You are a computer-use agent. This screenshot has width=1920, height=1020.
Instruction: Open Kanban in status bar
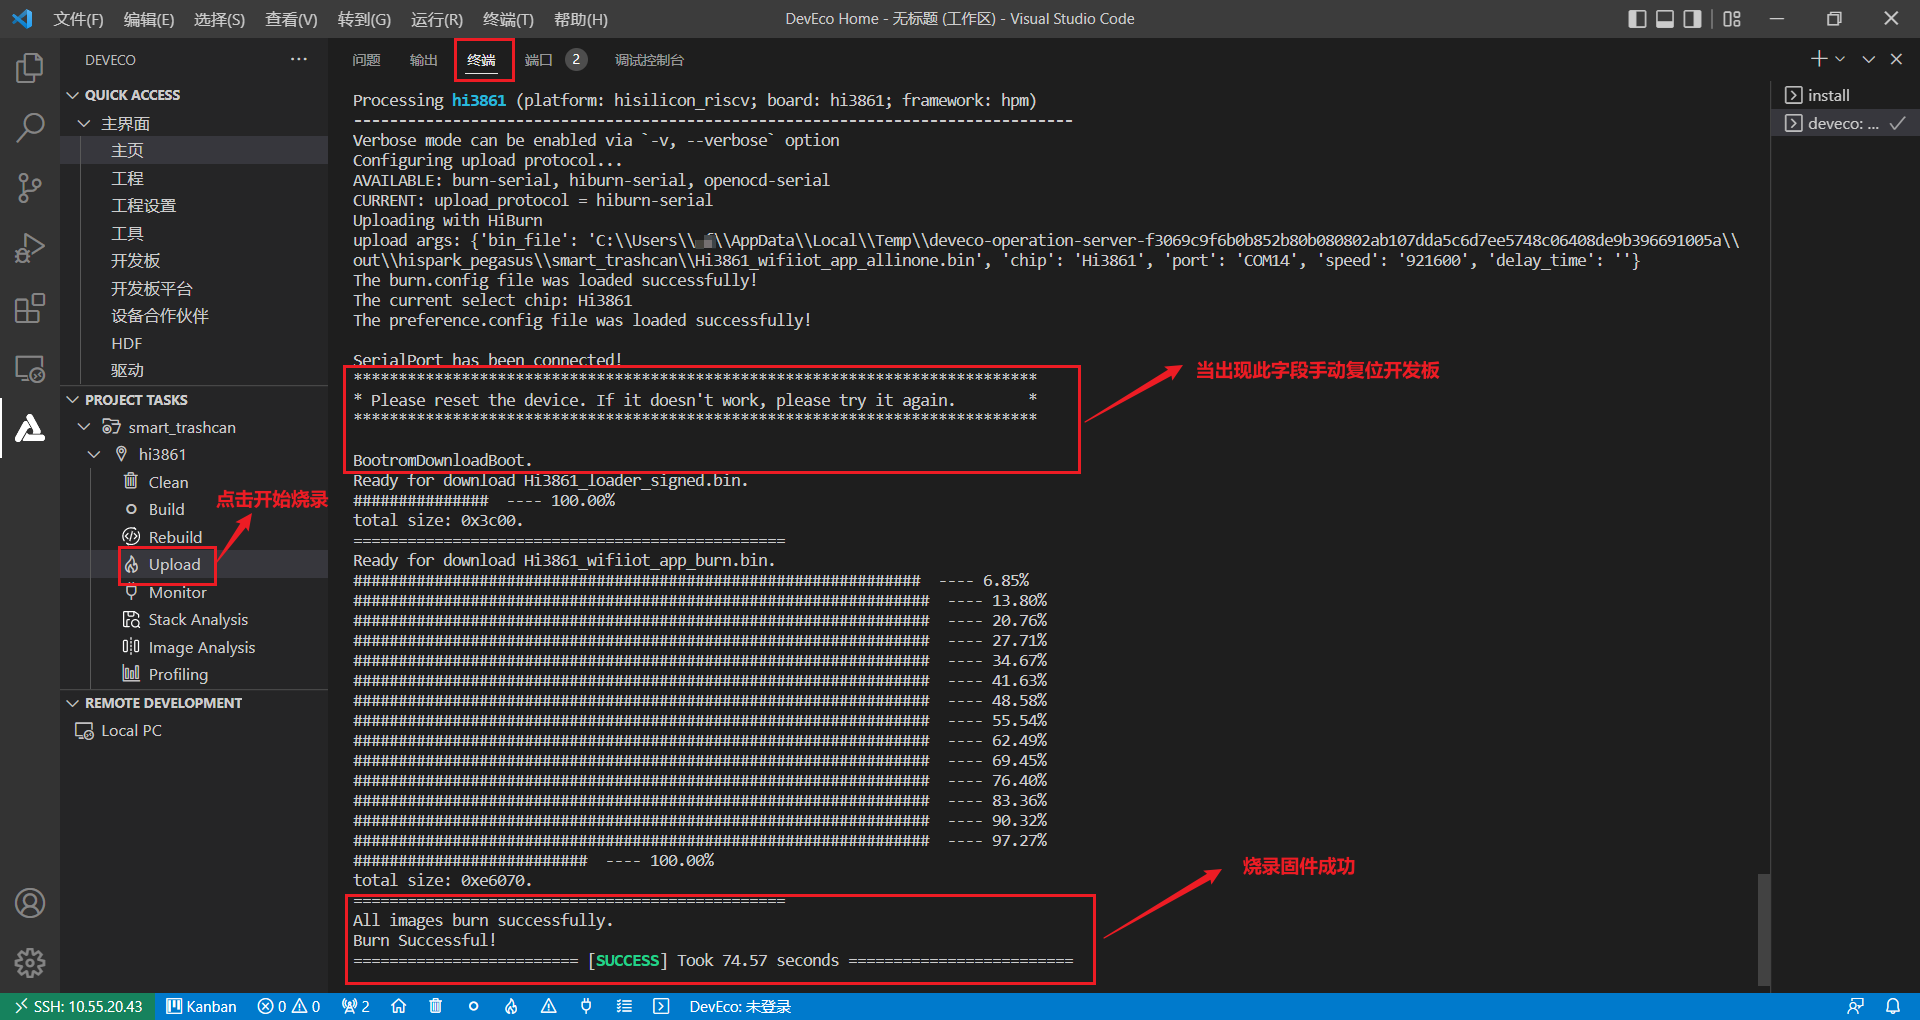click(x=202, y=1006)
